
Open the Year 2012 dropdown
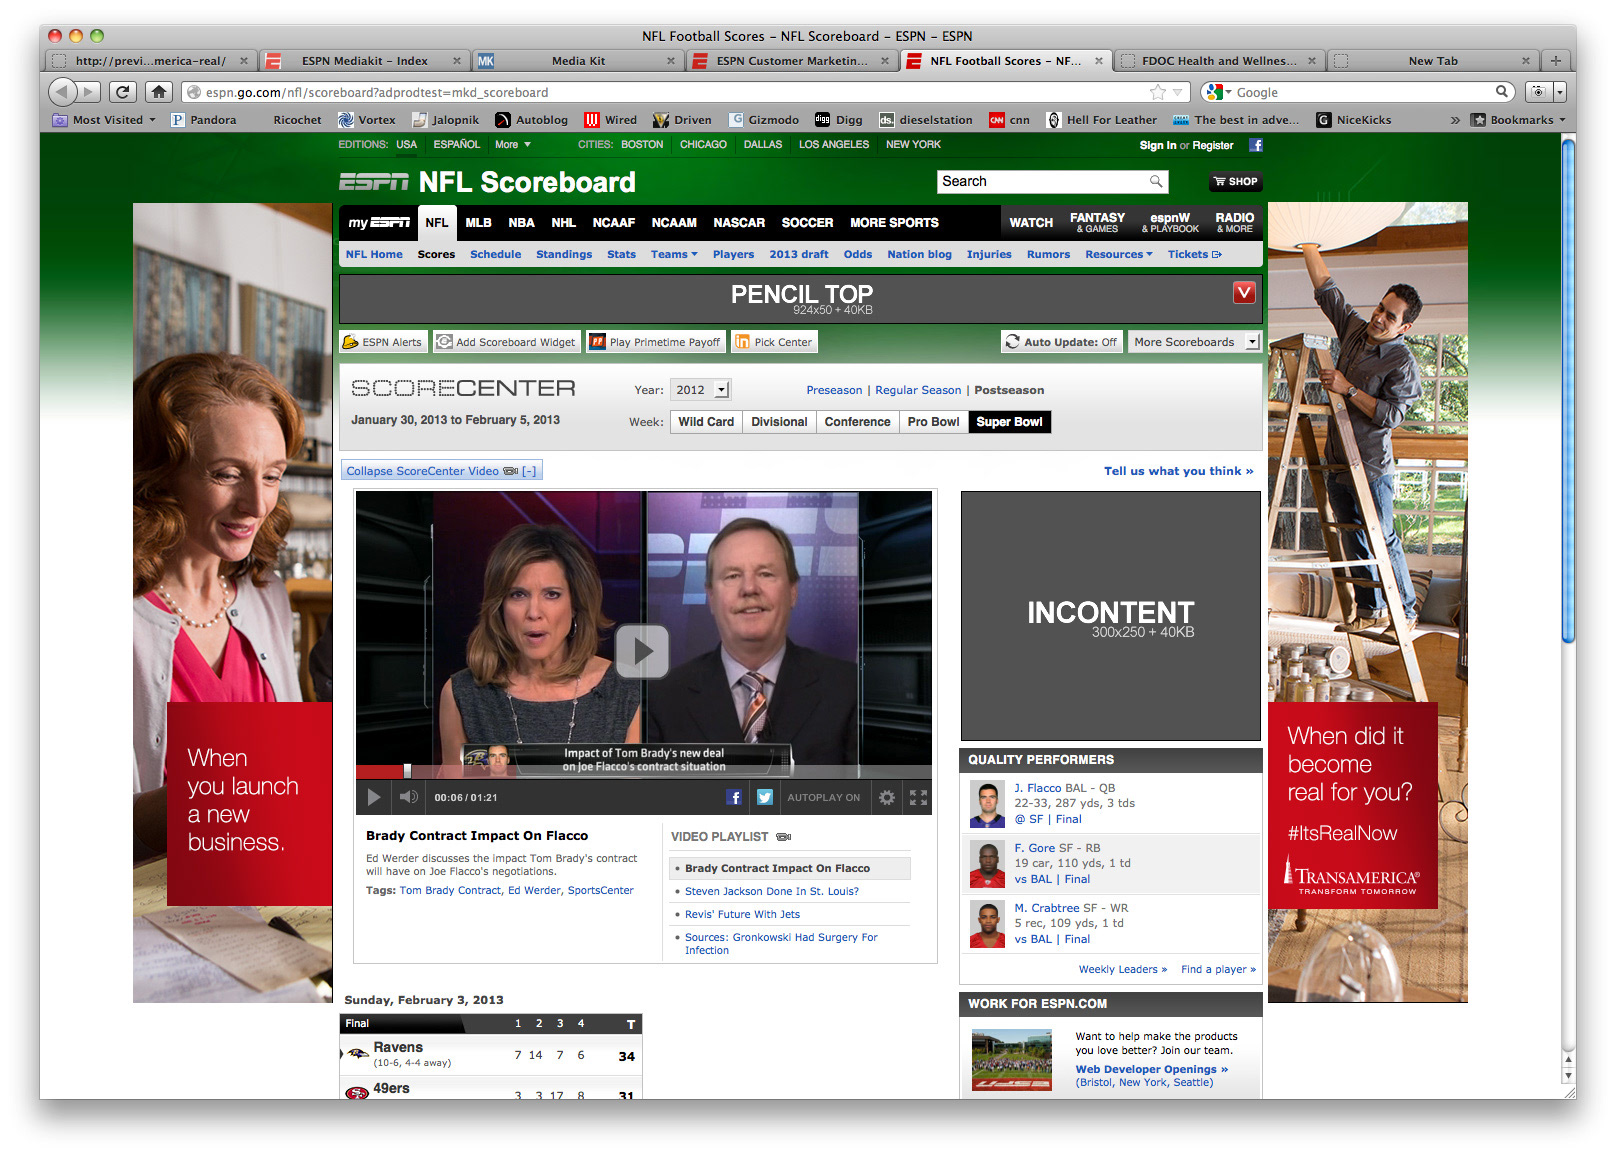point(701,390)
